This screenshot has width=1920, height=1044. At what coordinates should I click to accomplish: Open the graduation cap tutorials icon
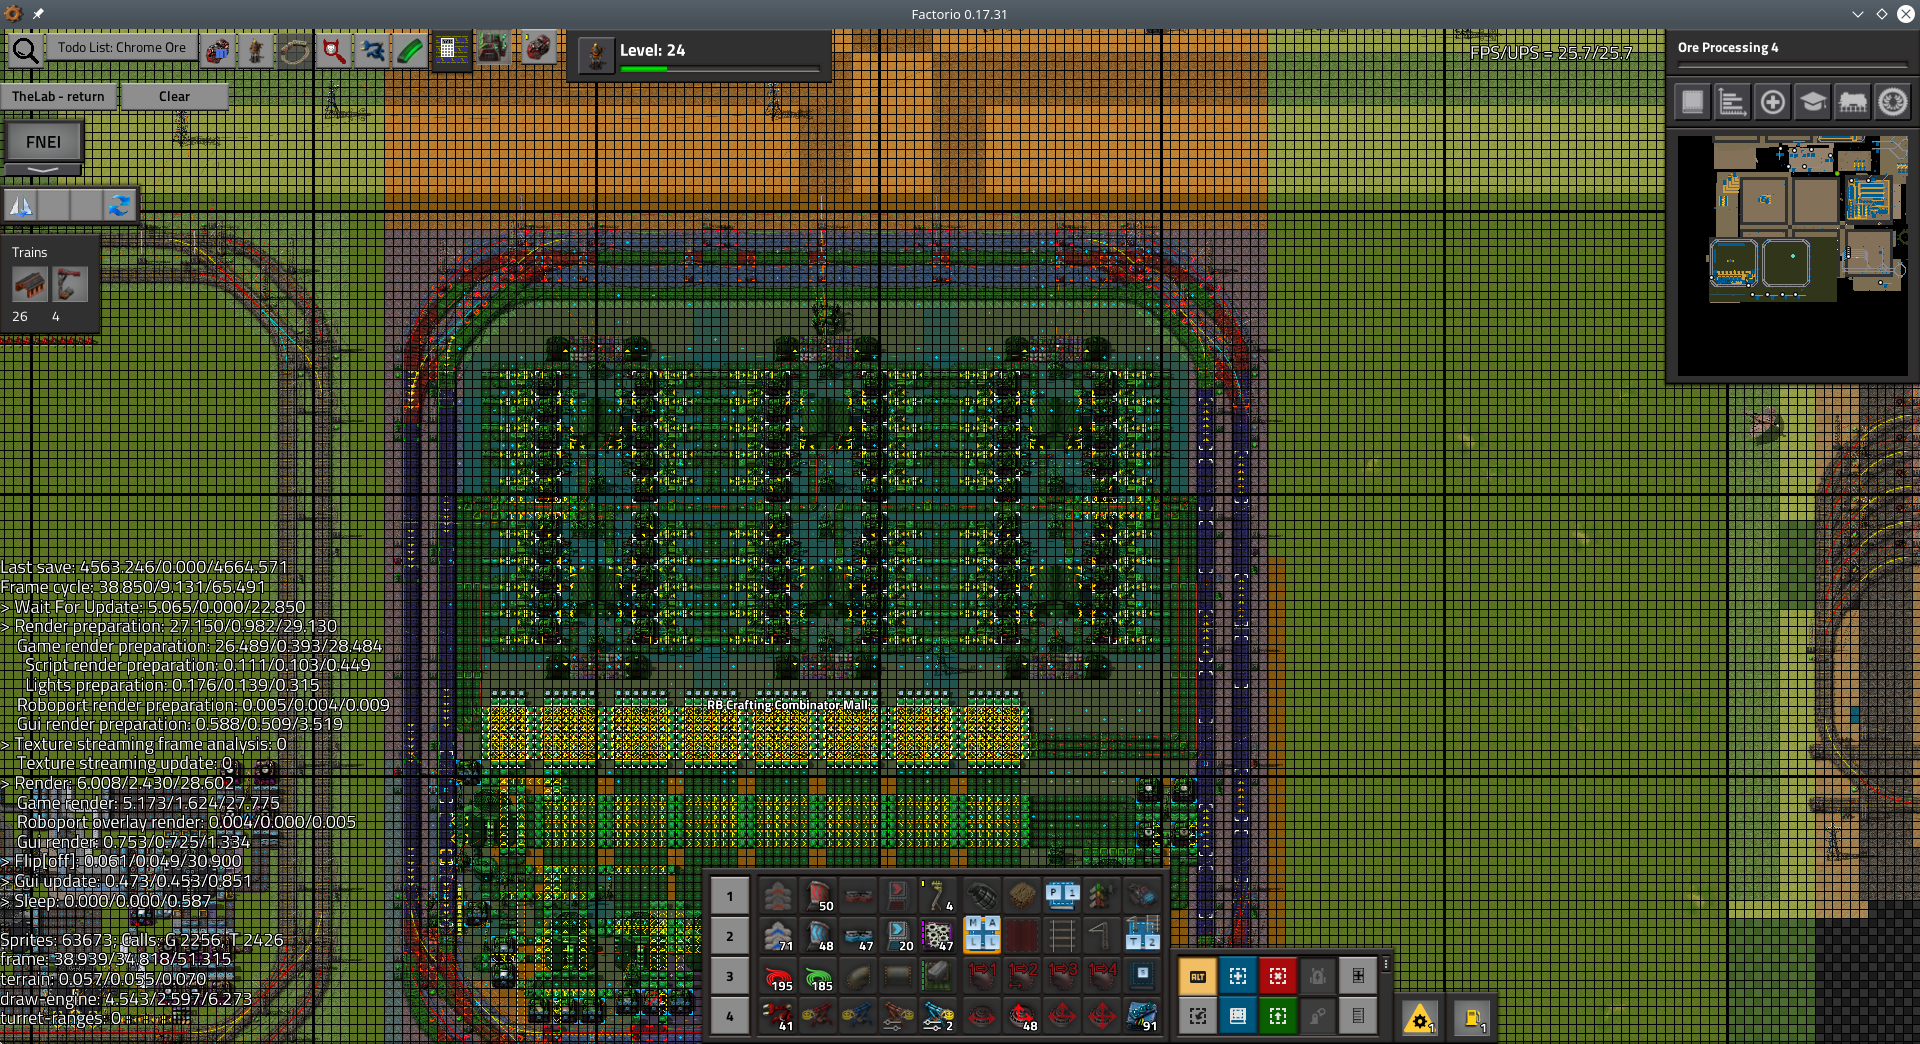[1812, 102]
